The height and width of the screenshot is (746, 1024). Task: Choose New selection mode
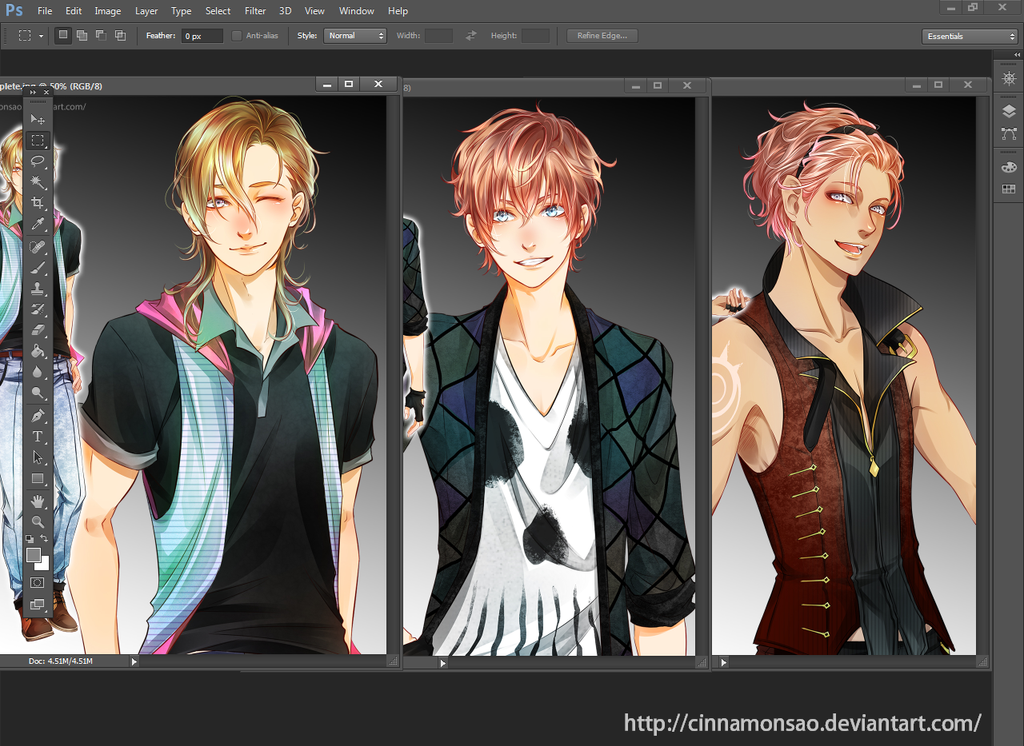(x=63, y=35)
